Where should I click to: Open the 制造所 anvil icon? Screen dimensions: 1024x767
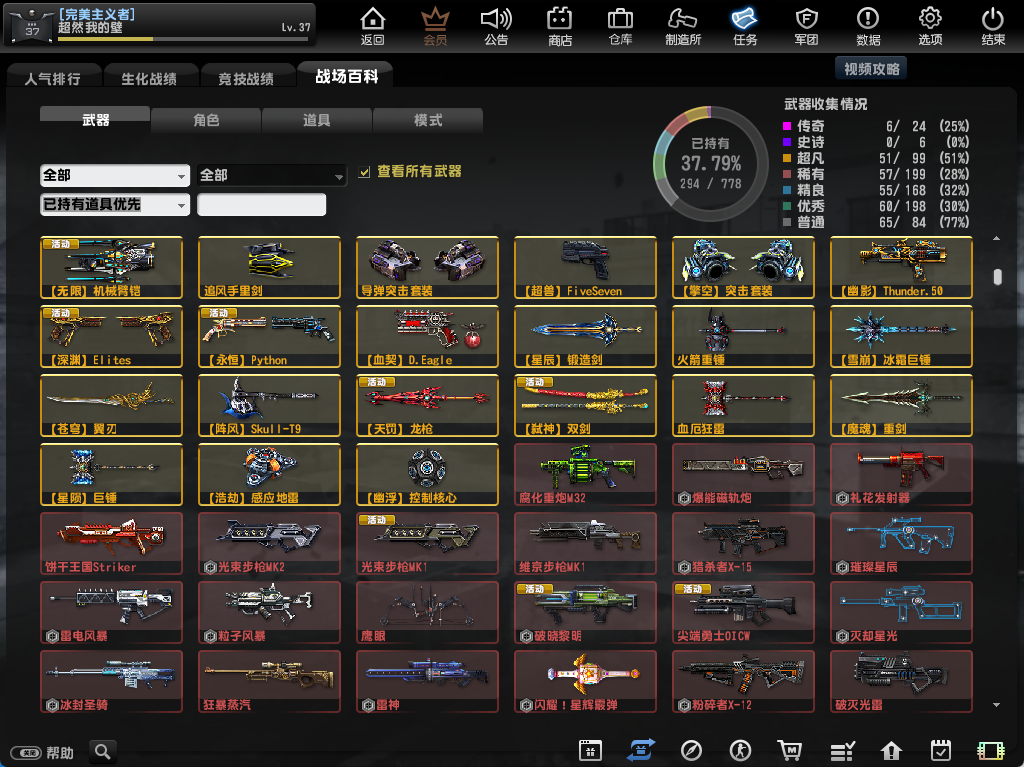(683, 20)
